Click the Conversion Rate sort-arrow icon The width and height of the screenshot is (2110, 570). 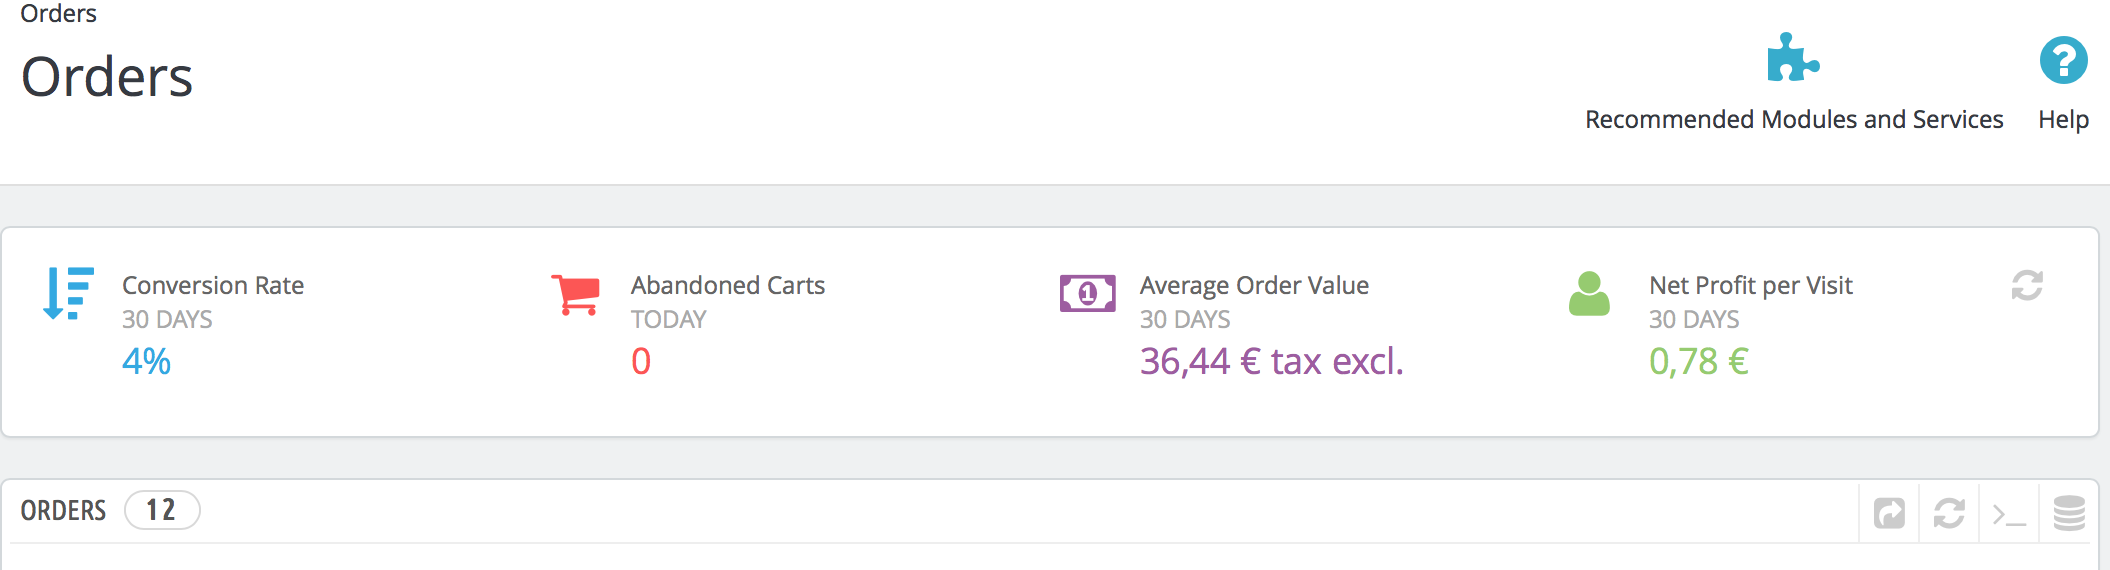pyautogui.click(x=69, y=293)
